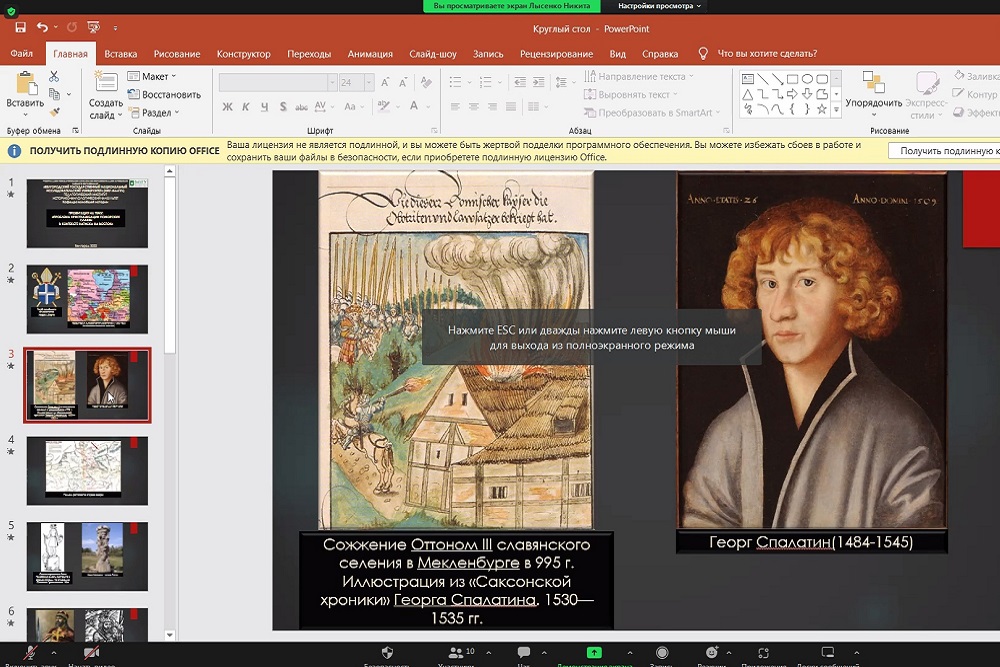
Task: Click Получить подлинную license button
Action: [945, 151]
